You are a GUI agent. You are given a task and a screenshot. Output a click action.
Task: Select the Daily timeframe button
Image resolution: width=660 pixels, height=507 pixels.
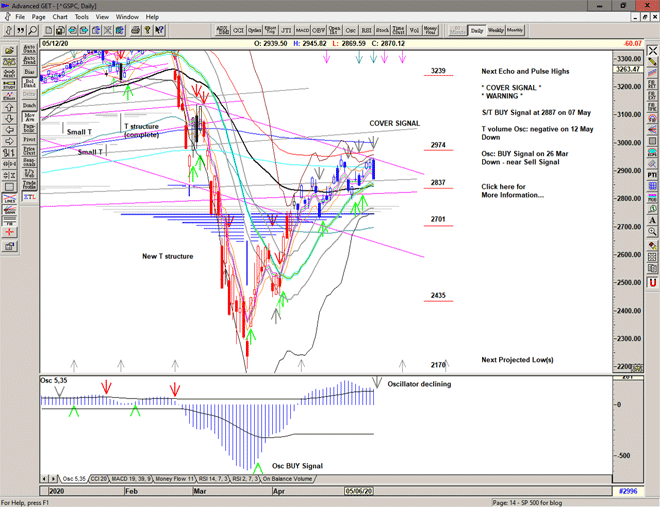point(477,31)
